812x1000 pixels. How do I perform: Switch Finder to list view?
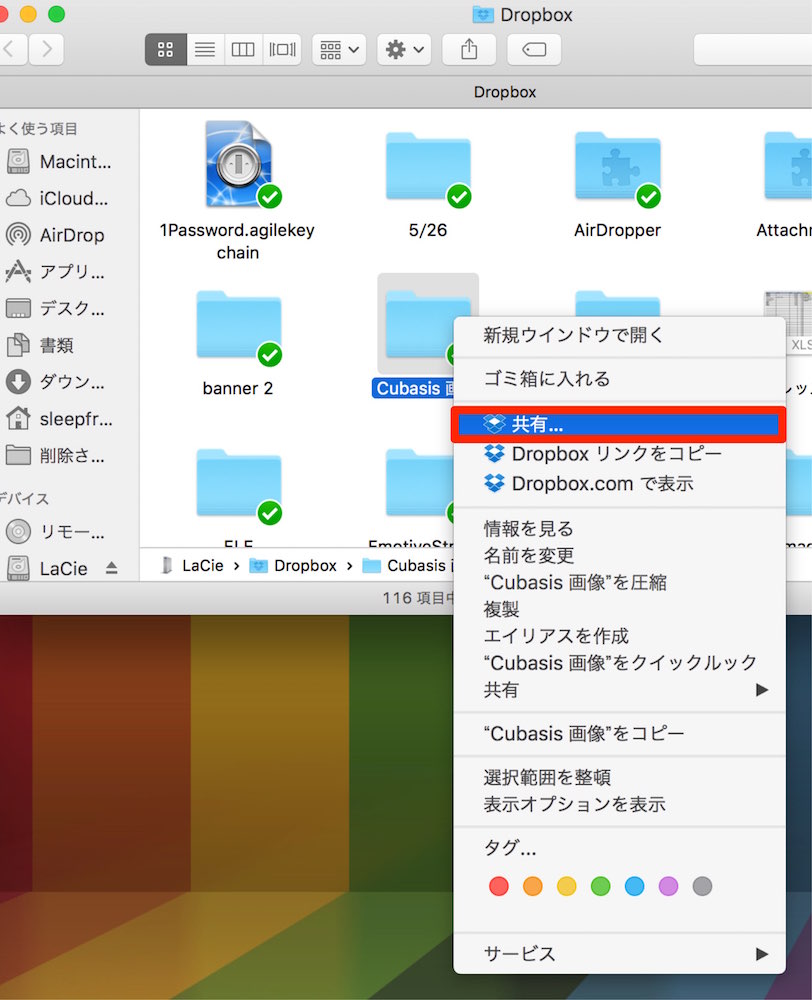205,49
